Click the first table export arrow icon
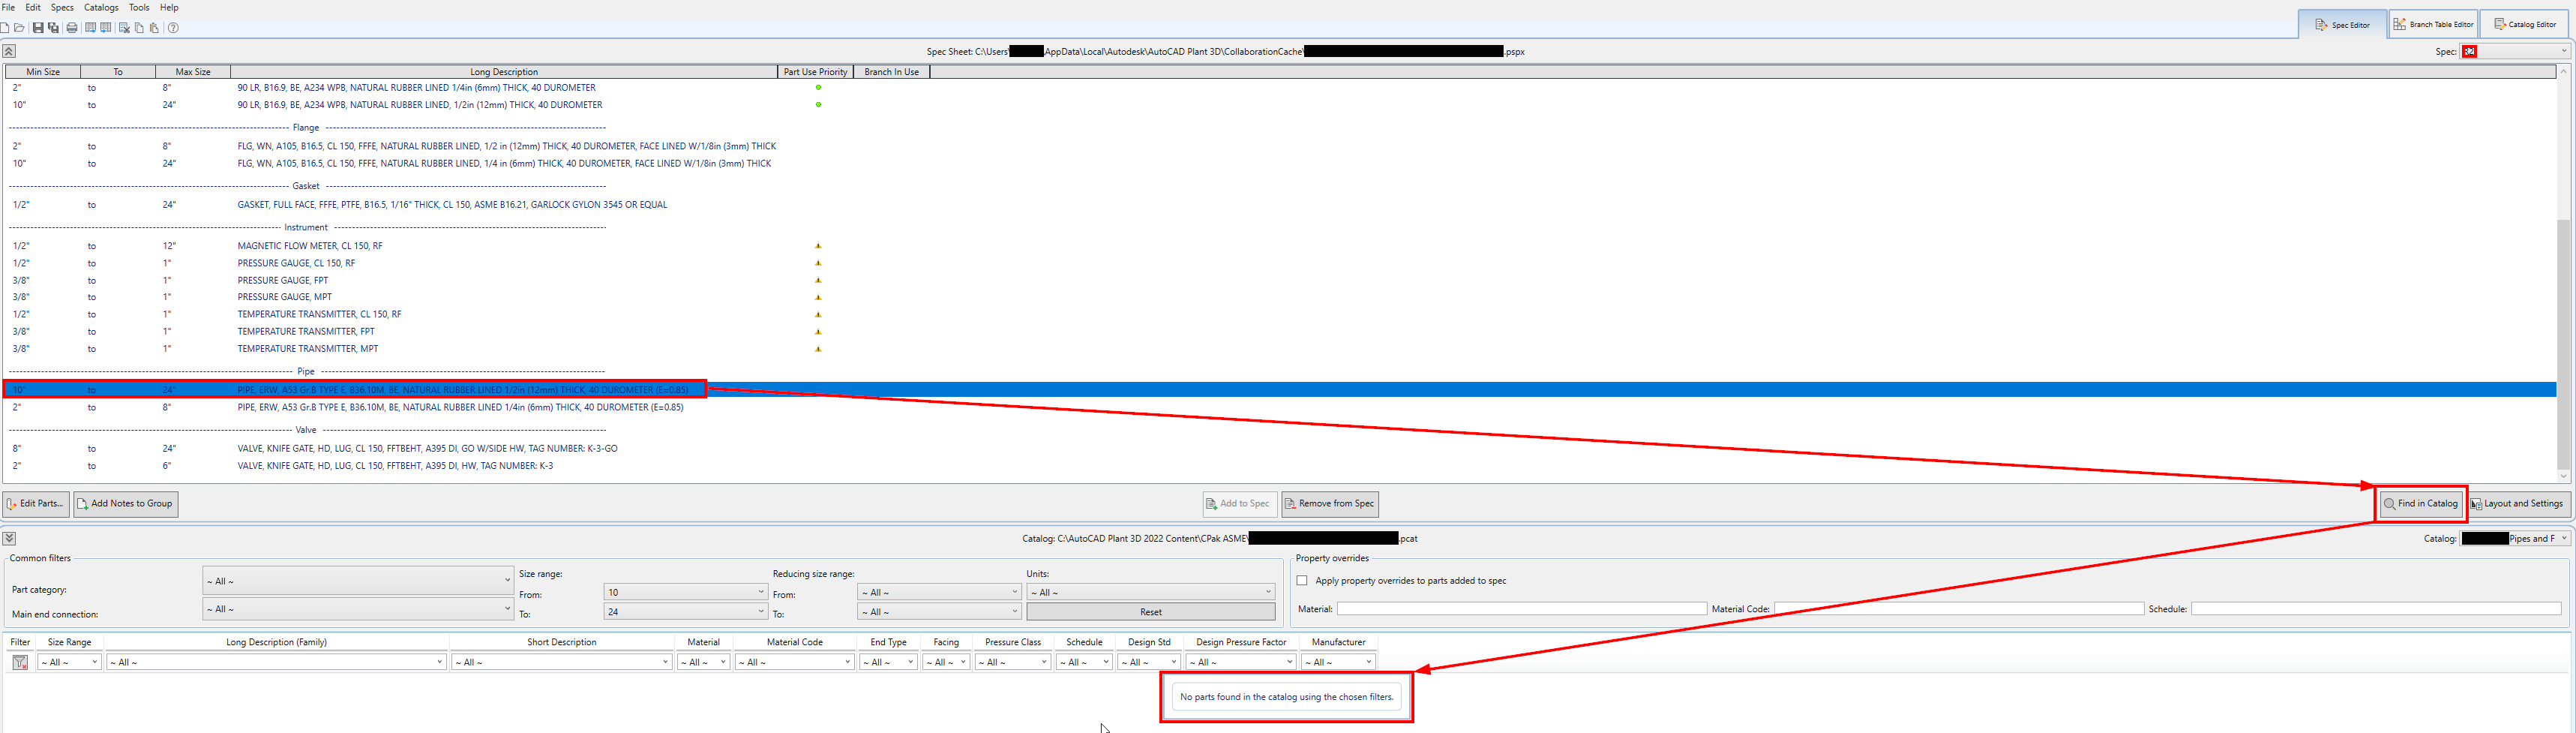2576x733 pixels. 91,28
